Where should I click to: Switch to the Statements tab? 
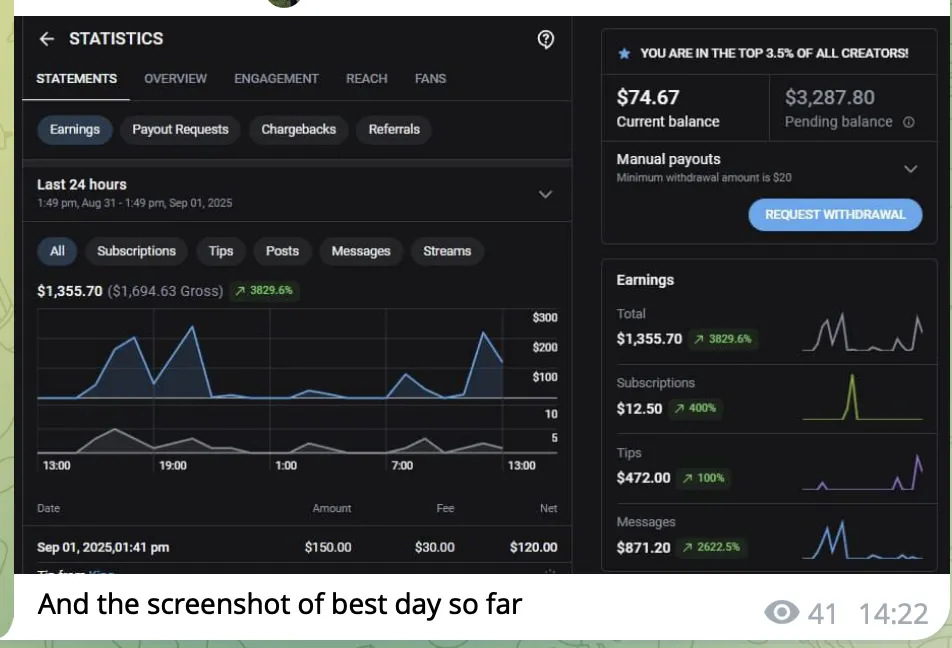(x=76, y=78)
